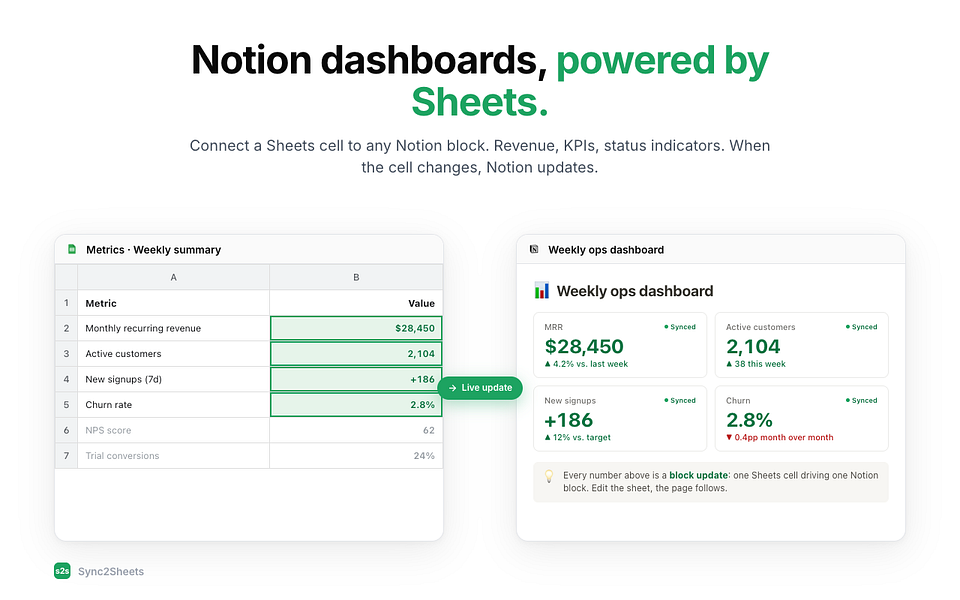960x600 pixels.
Task: Select the 2,104 cell in the sheet
Action: click(356, 354)
